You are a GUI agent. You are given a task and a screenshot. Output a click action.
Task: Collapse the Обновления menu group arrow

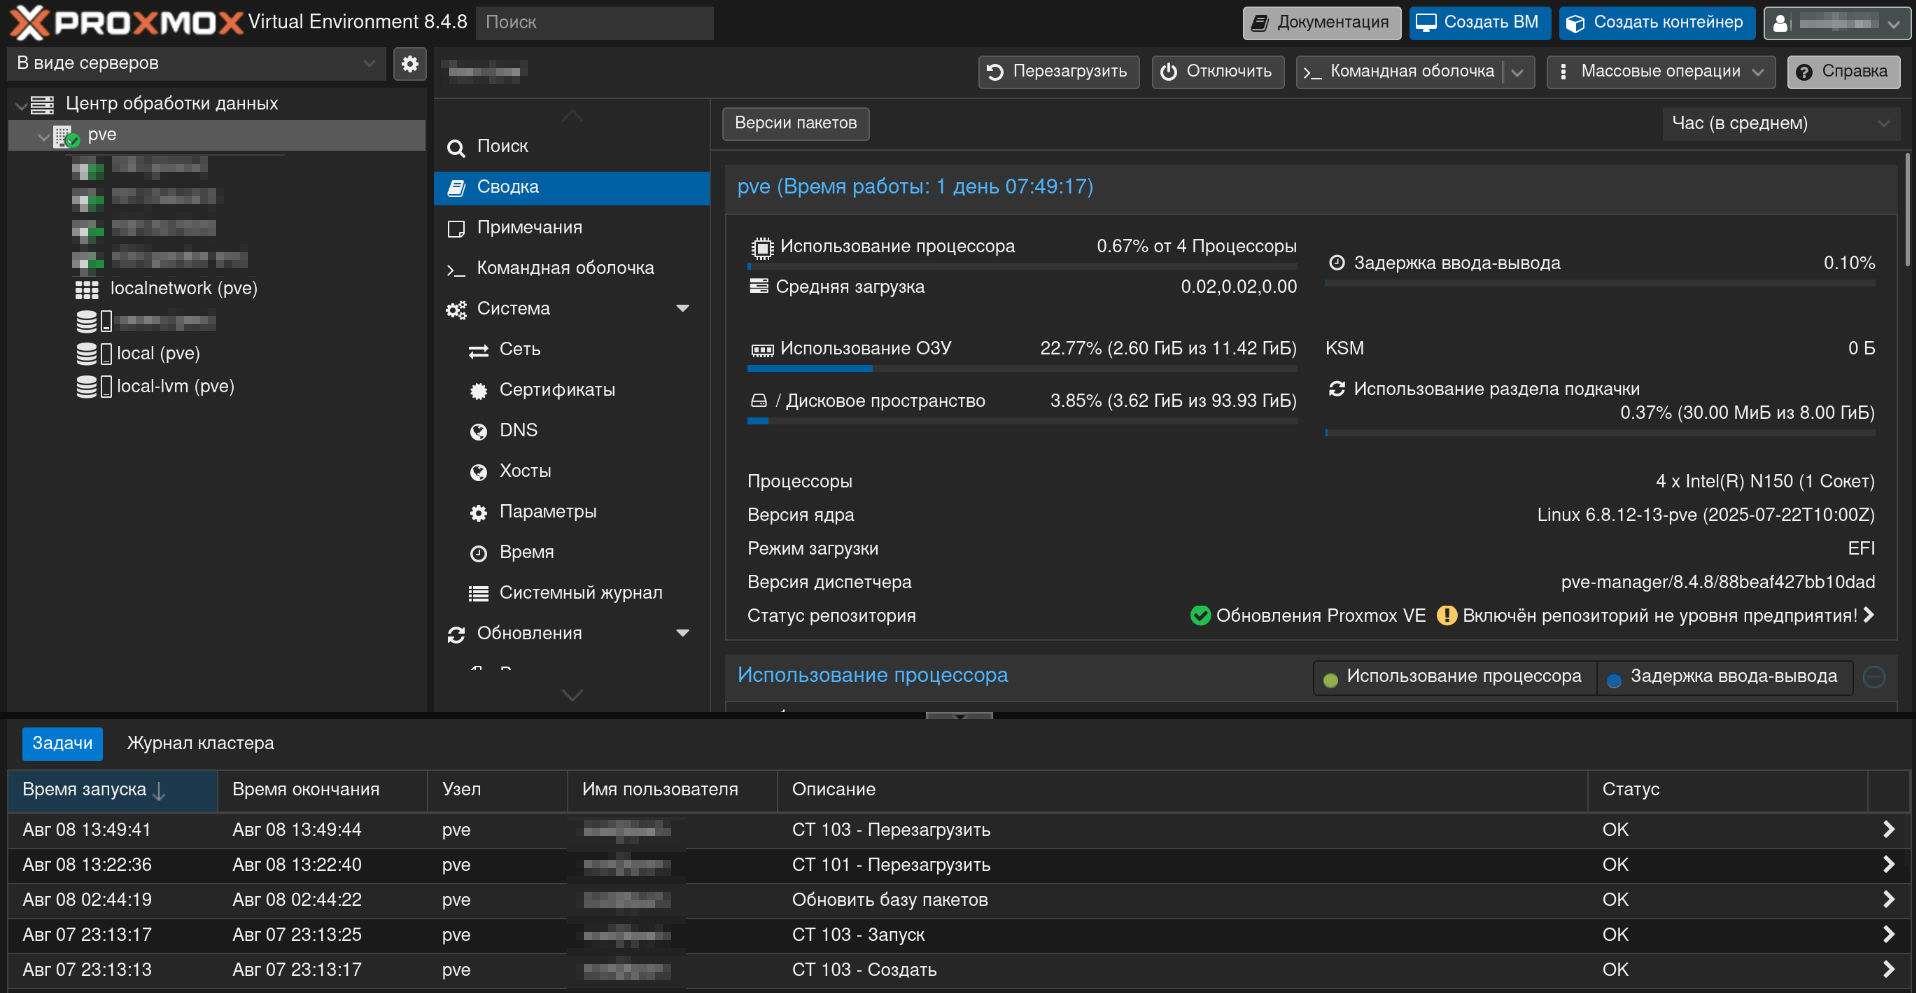[x=683, y=634]
